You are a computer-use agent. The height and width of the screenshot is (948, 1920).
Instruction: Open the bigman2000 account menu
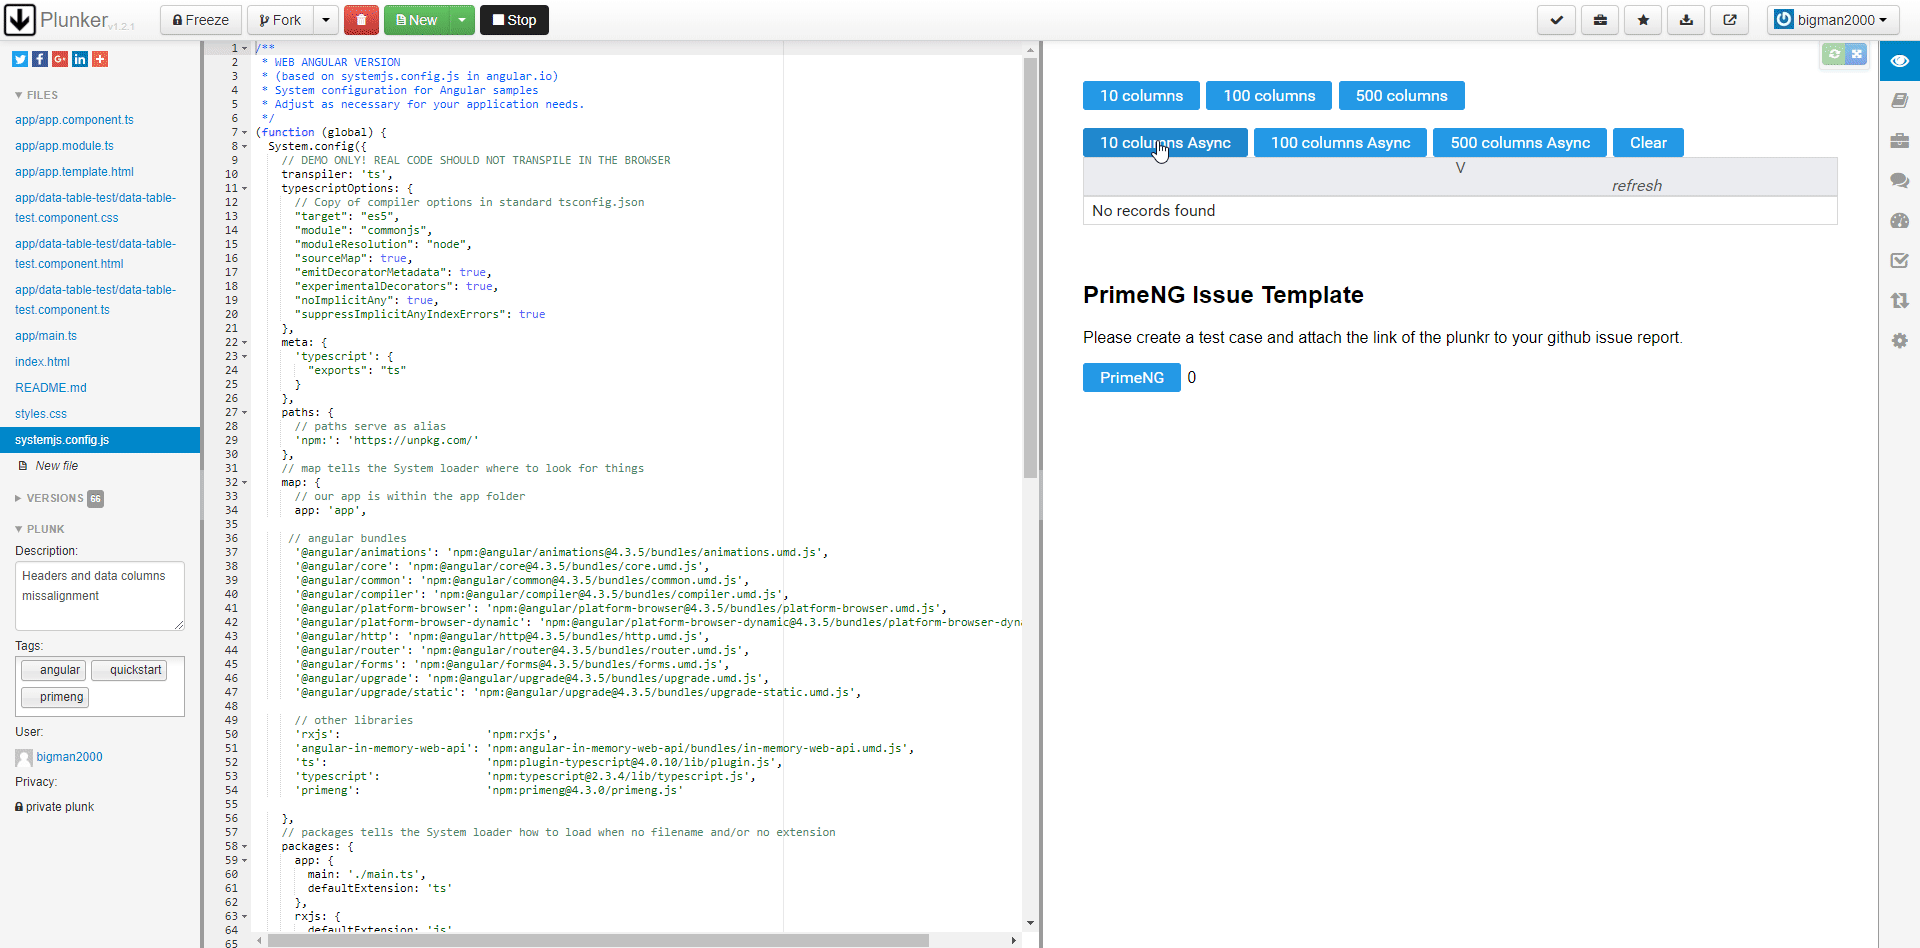1833,19
